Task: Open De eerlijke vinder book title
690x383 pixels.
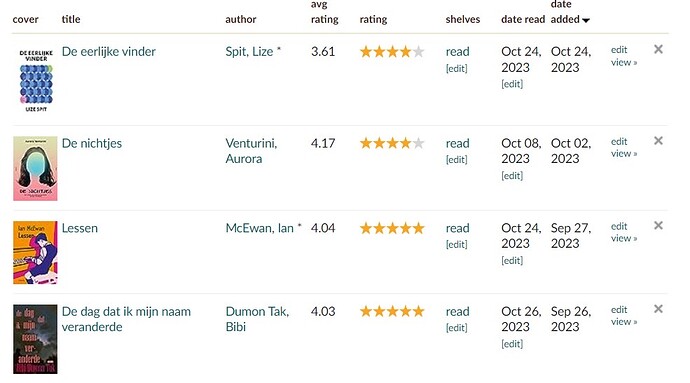Action: point(109,52)
